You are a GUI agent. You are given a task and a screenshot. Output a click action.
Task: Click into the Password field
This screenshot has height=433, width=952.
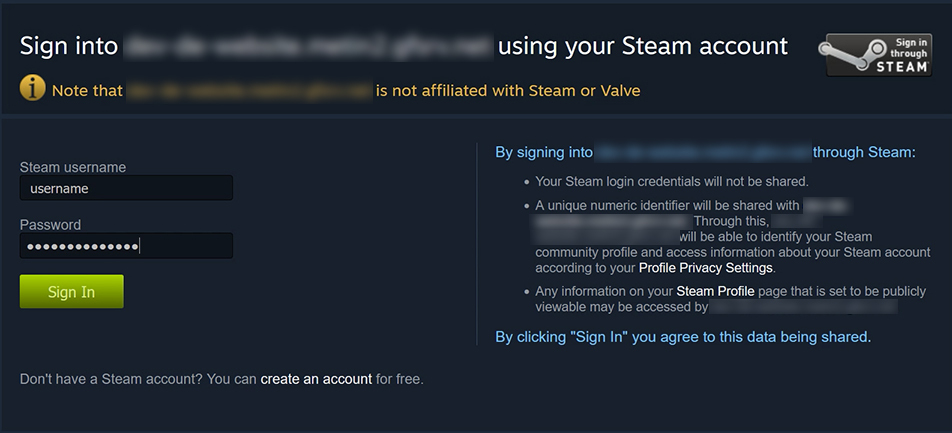pyautogui.click(x=126, y=246)
